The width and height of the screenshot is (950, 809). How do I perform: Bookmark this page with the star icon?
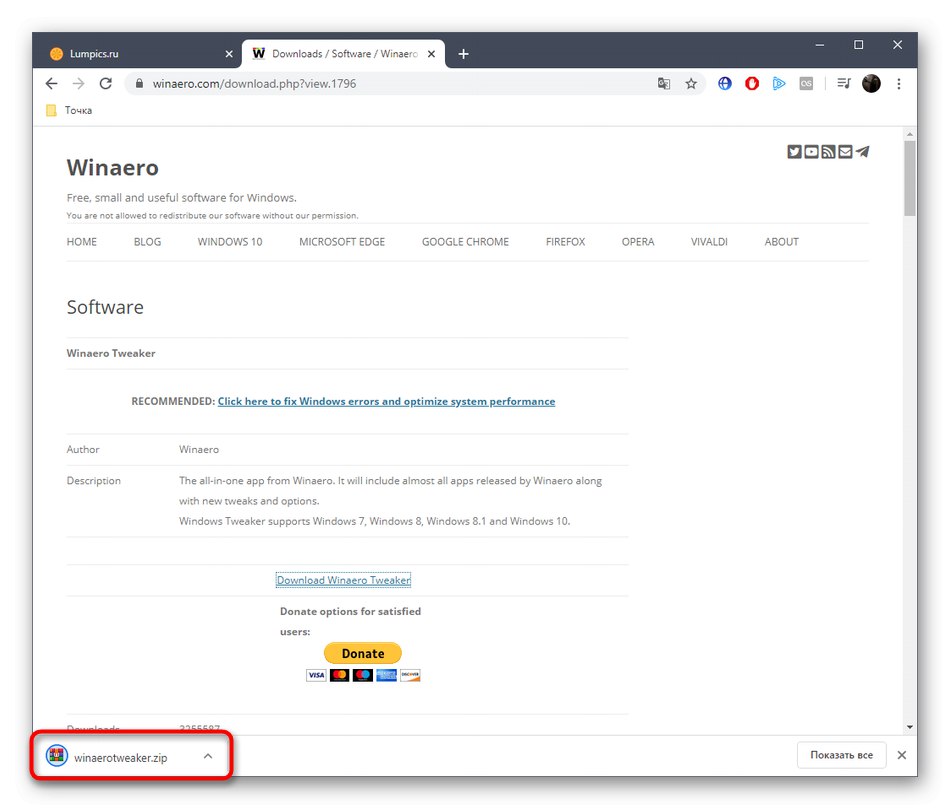tap(691, 84)
